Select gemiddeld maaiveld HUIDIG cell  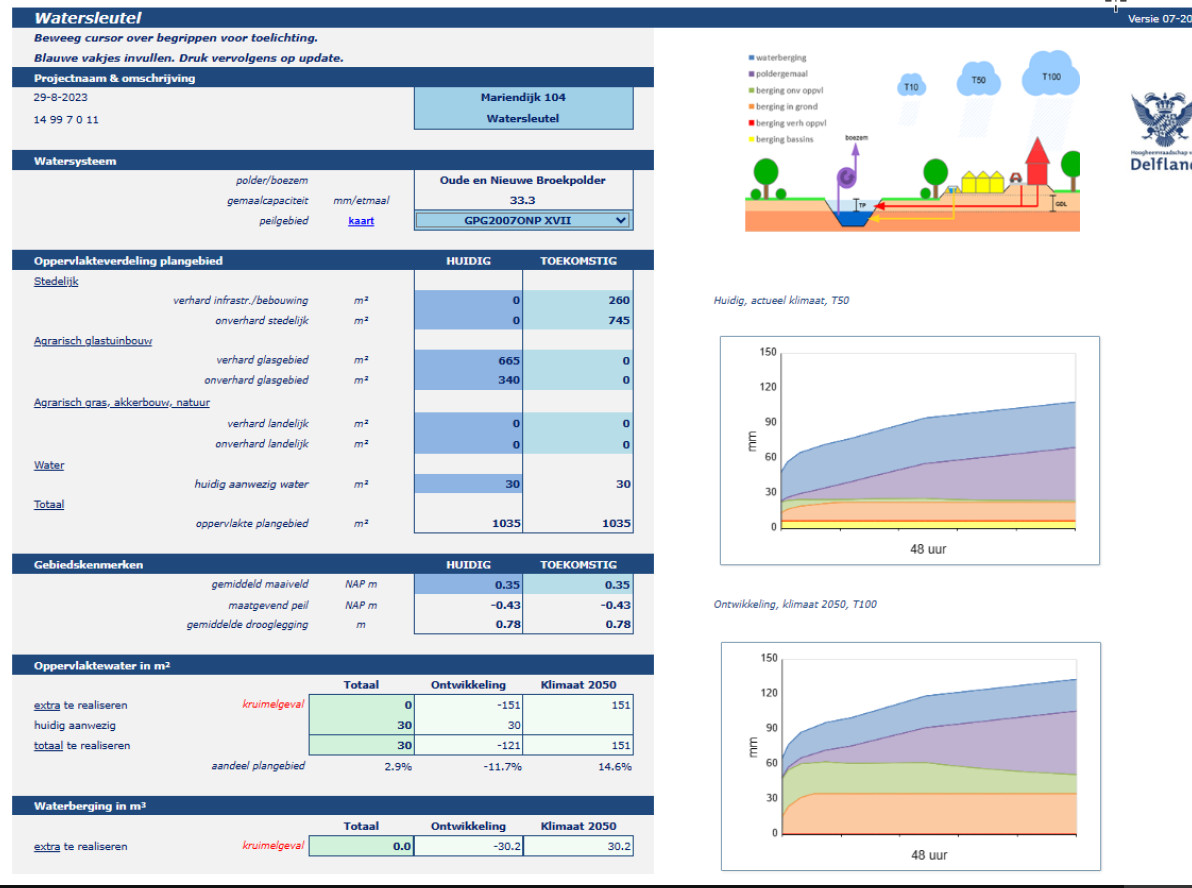pos(468,585)
